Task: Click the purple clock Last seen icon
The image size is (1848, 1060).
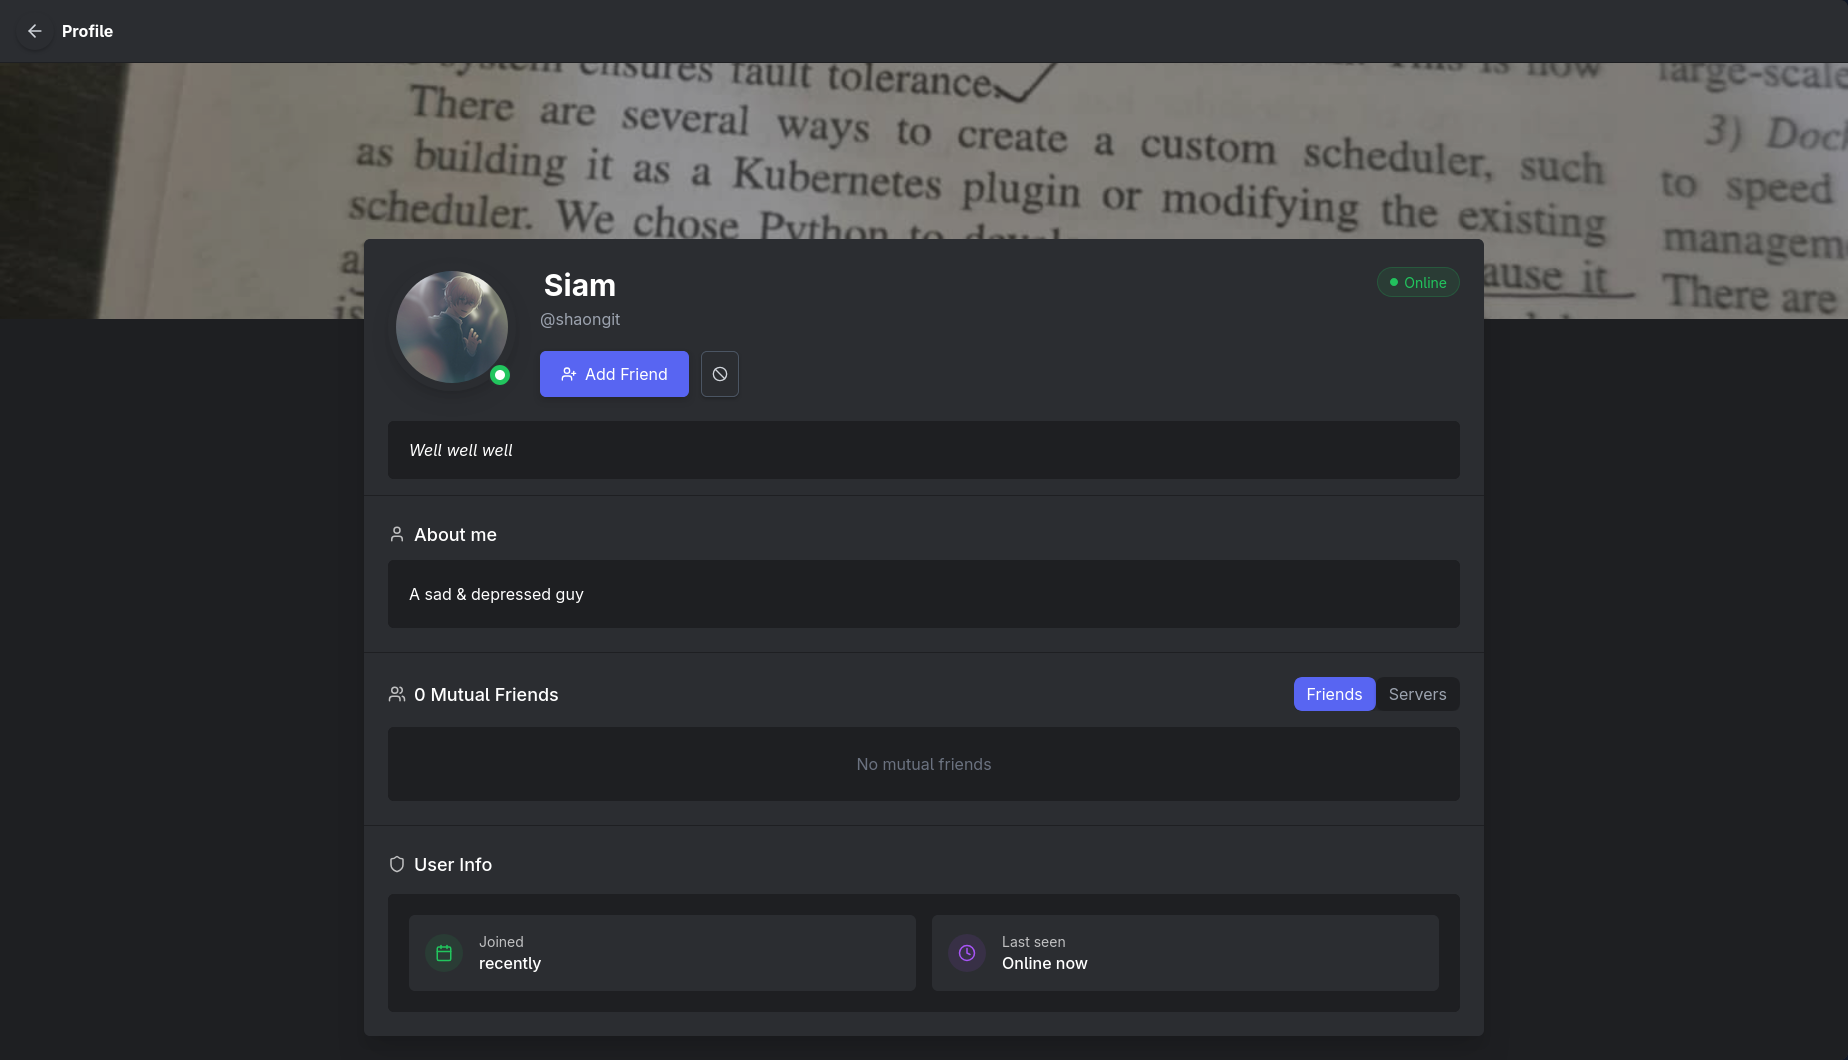Action: [967, 953]
